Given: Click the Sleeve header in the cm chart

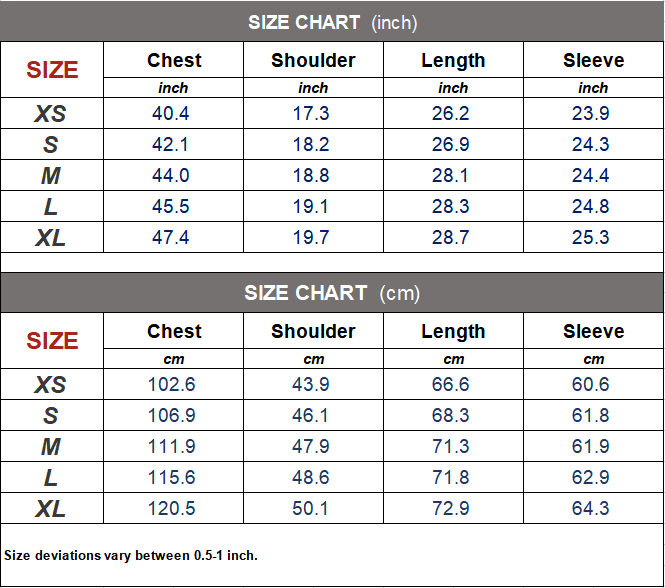Looking at the screenshot, I should 593,332.
